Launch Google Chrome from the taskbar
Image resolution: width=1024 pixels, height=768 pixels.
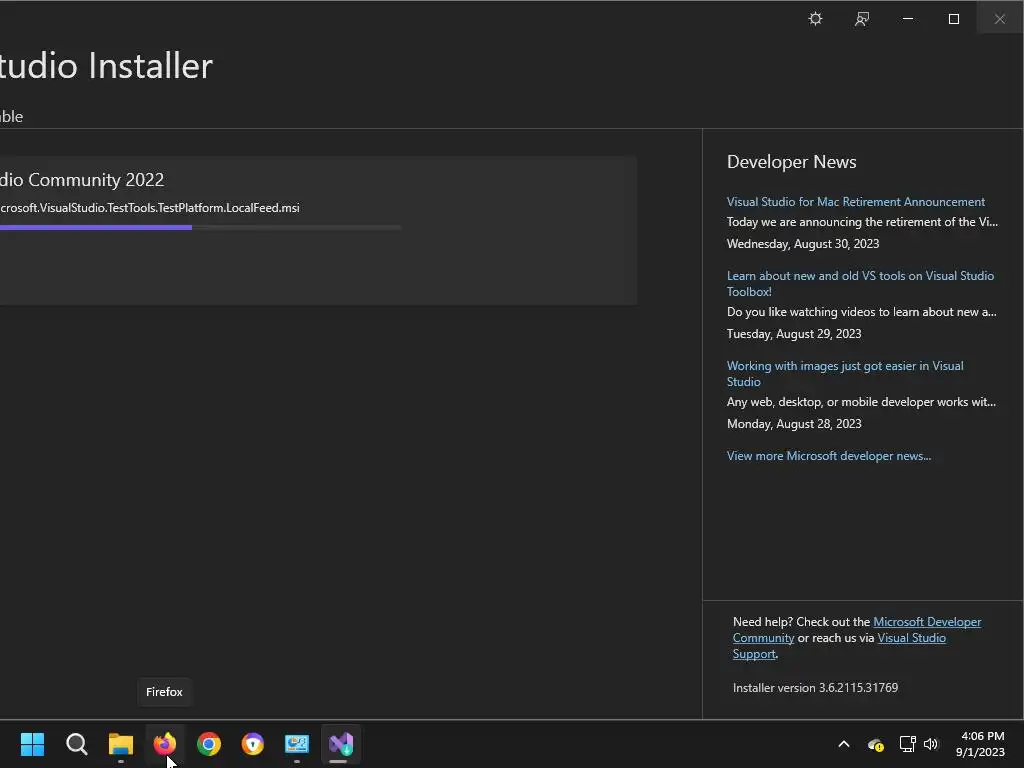point(209,744)
